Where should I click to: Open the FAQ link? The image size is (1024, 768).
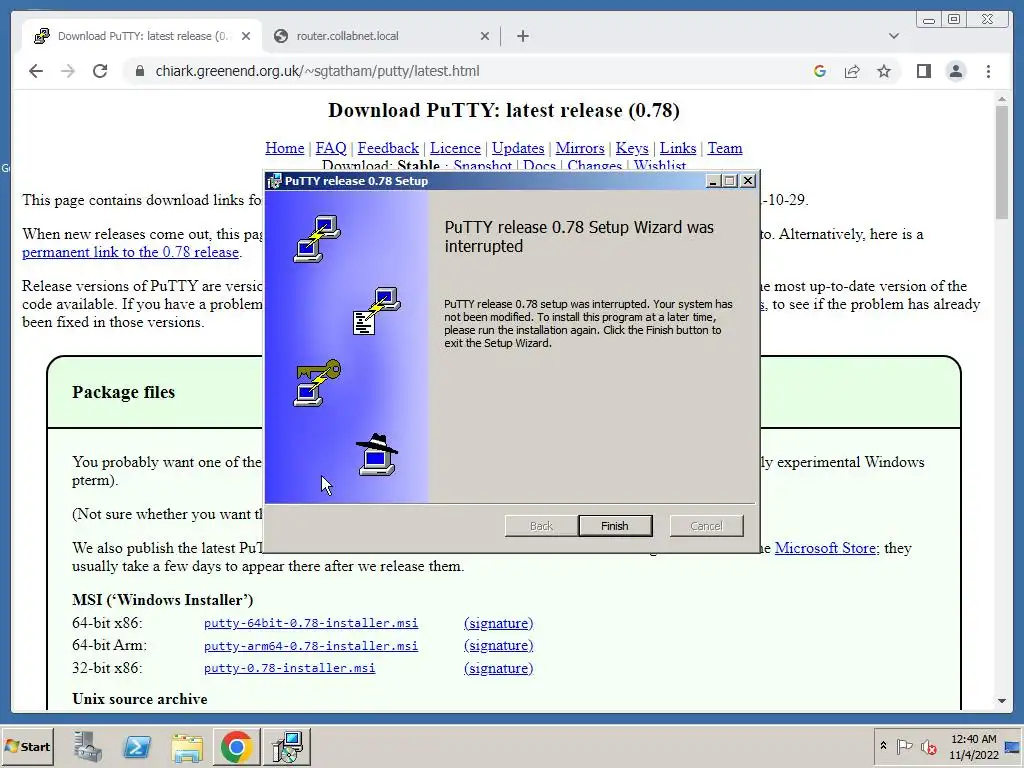(x=331, y=148)
